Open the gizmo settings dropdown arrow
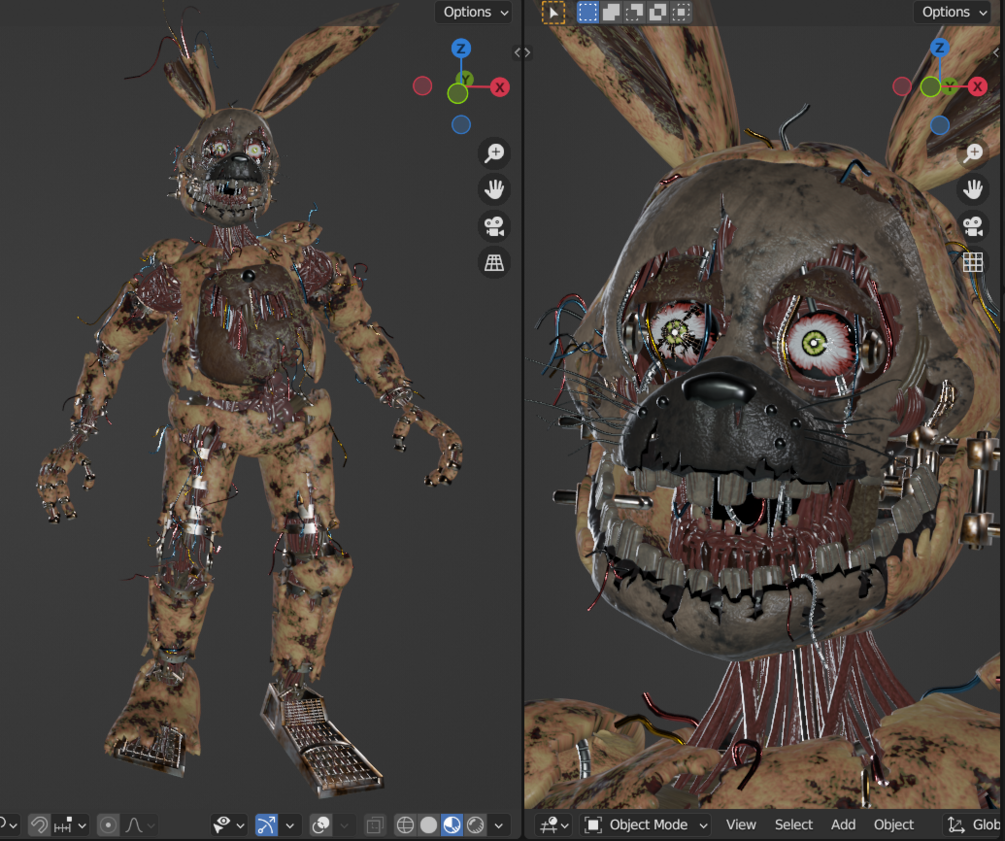The height and width of the screenshot is (841, 1005). 290,825
